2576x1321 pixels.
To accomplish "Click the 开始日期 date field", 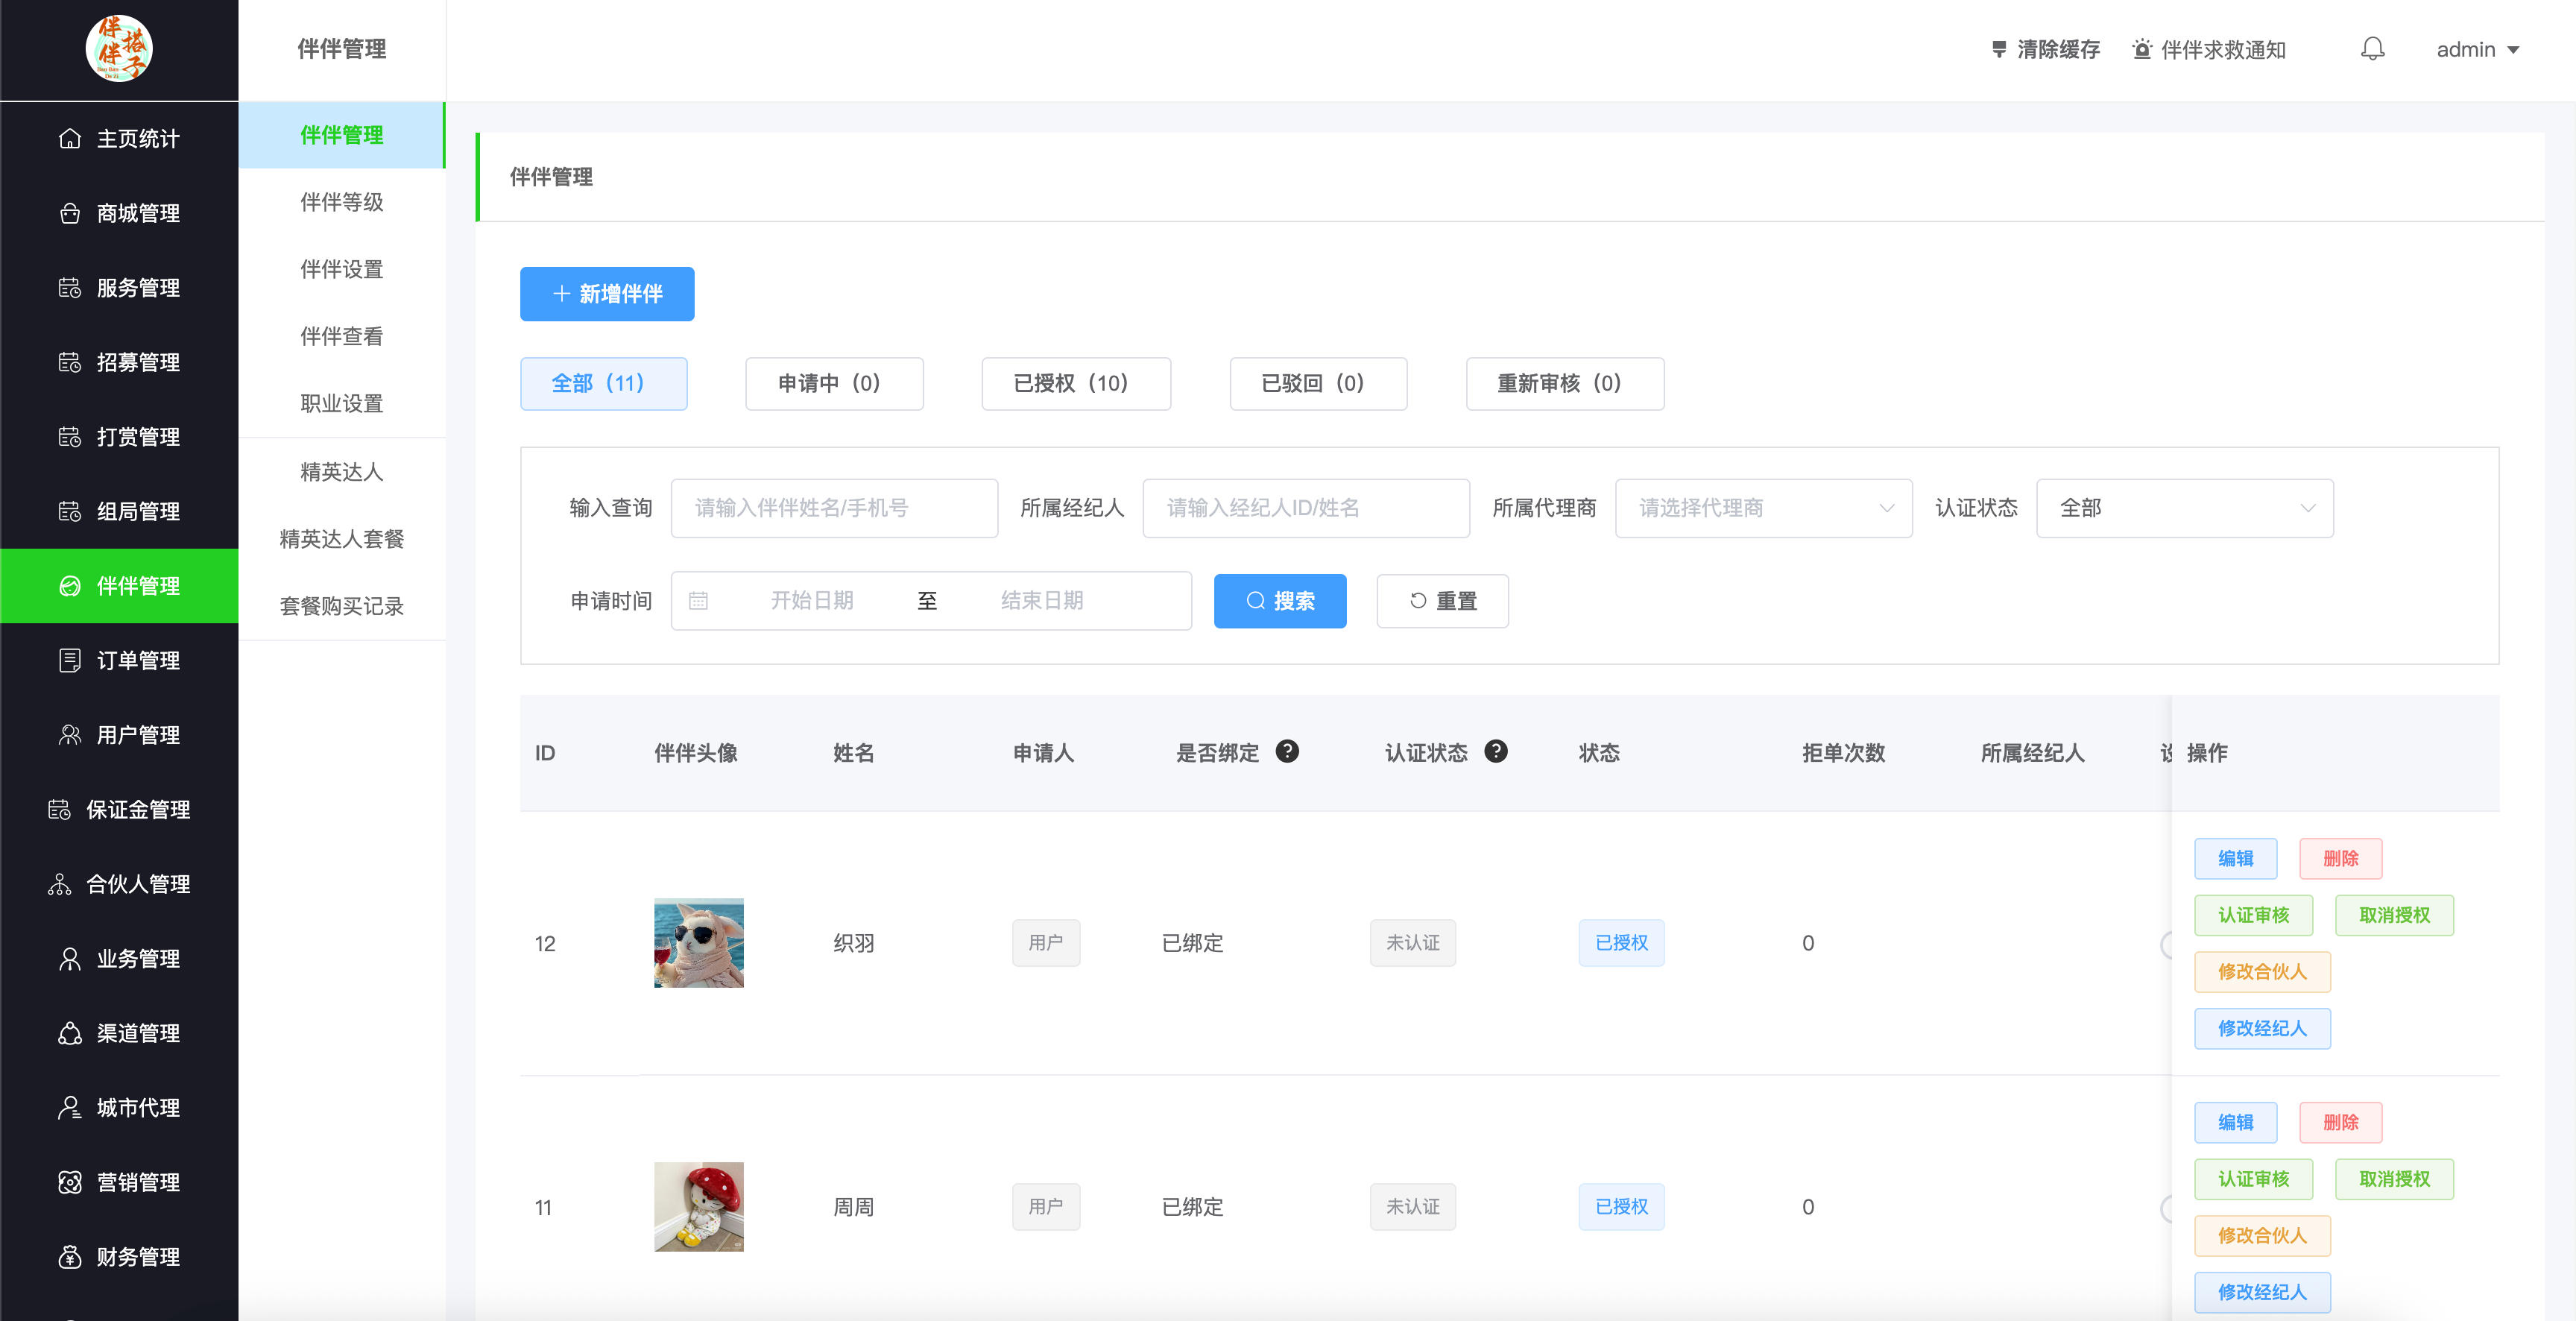I will point(811,601).
